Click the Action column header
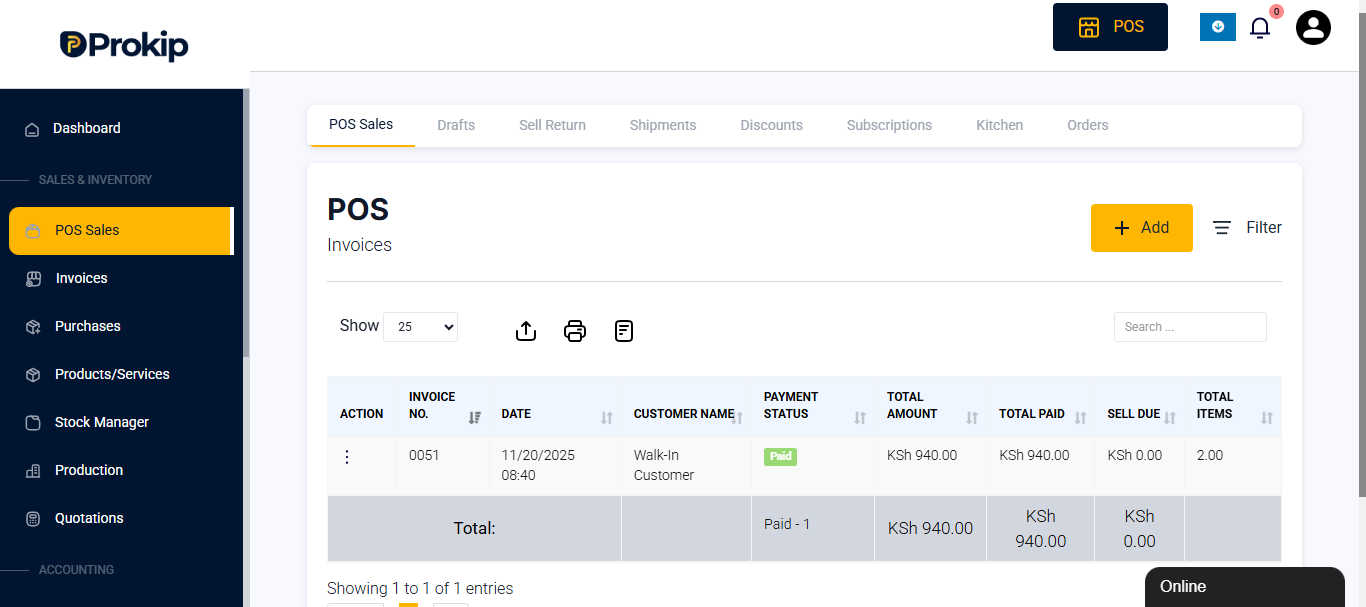1366x607 pixels. pyautogui.click(x=361, y=414)
